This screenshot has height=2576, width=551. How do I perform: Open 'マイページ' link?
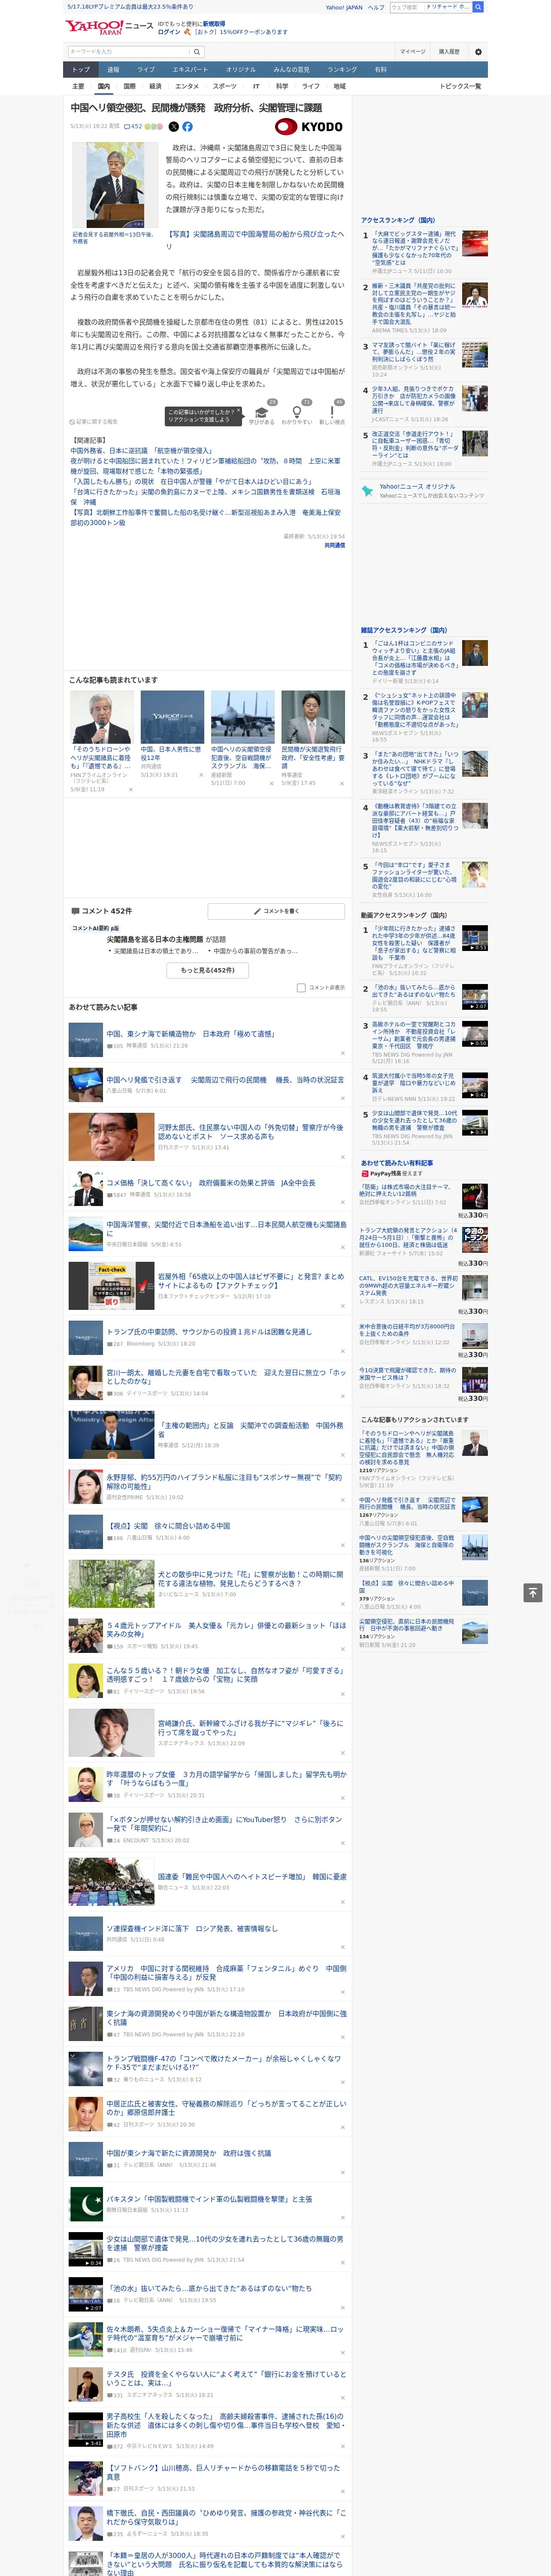click(413, 51)
